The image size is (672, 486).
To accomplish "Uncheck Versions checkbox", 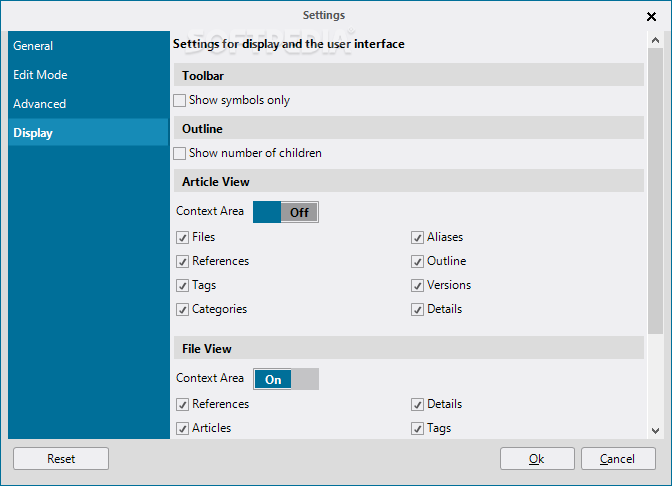I will click(417, 285).
